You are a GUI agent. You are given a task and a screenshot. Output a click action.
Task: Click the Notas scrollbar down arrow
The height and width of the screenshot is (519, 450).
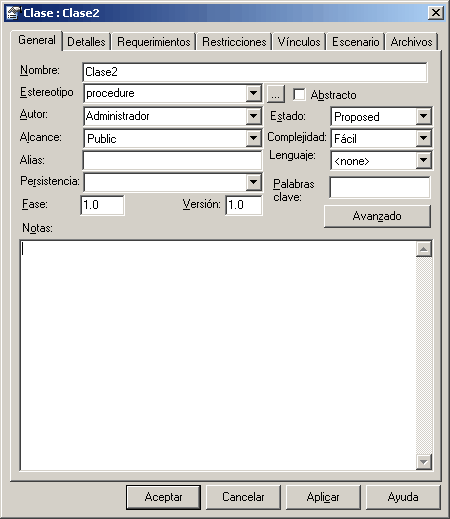pyautogui.click(x=424, y=462)
